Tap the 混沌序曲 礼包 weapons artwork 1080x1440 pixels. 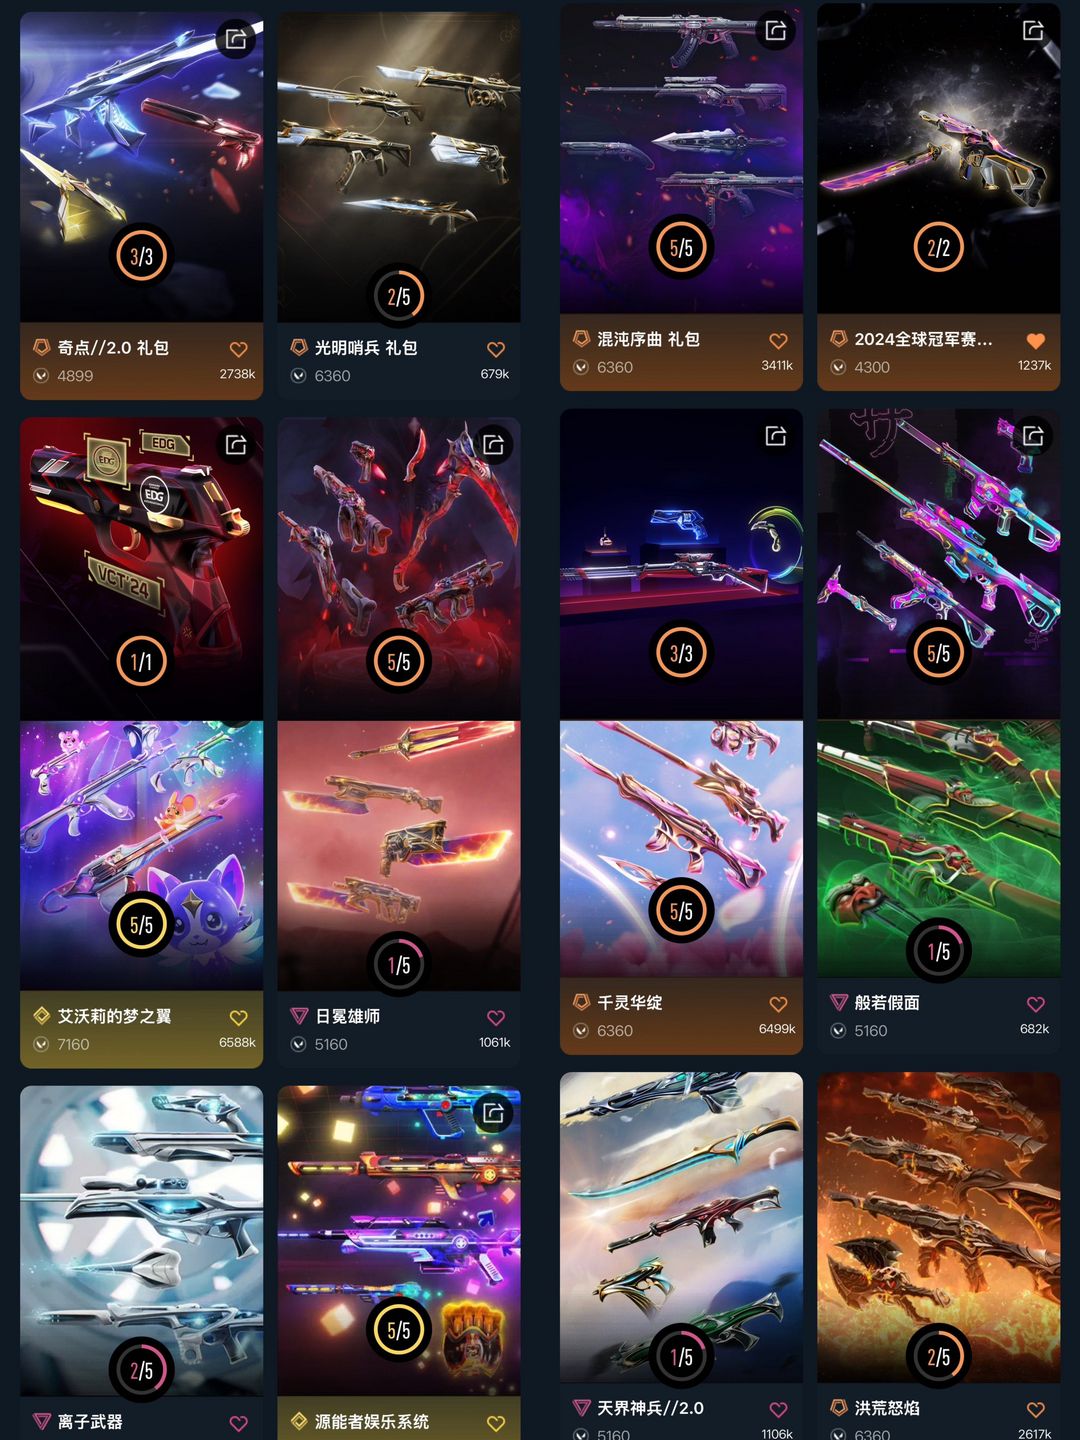click(681, 157)
